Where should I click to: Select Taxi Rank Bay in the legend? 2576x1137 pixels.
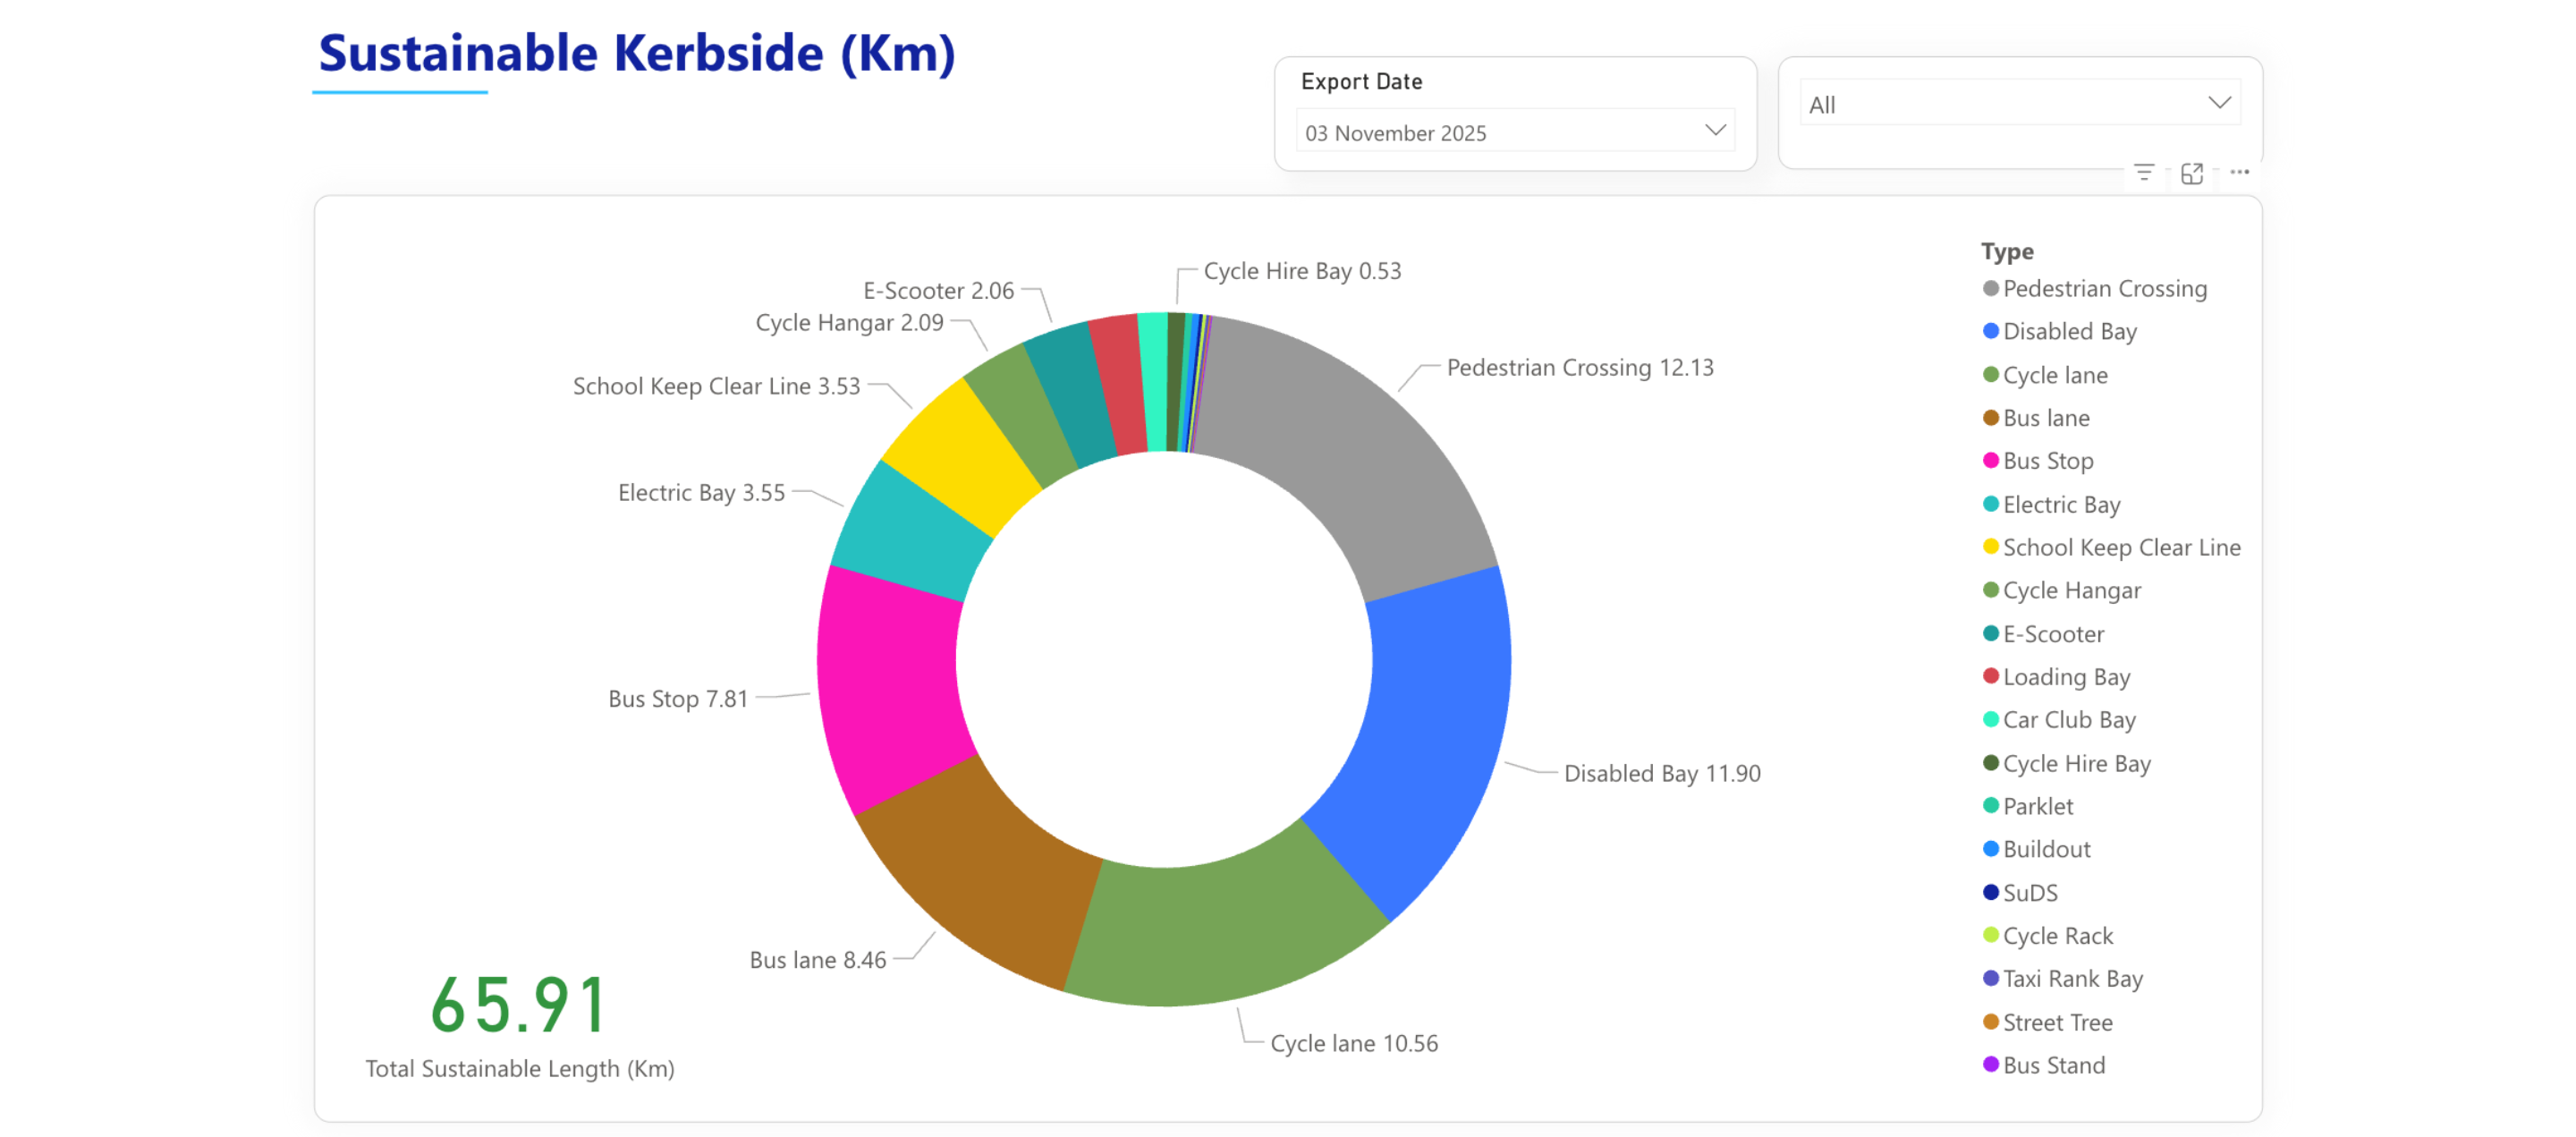2072,979
